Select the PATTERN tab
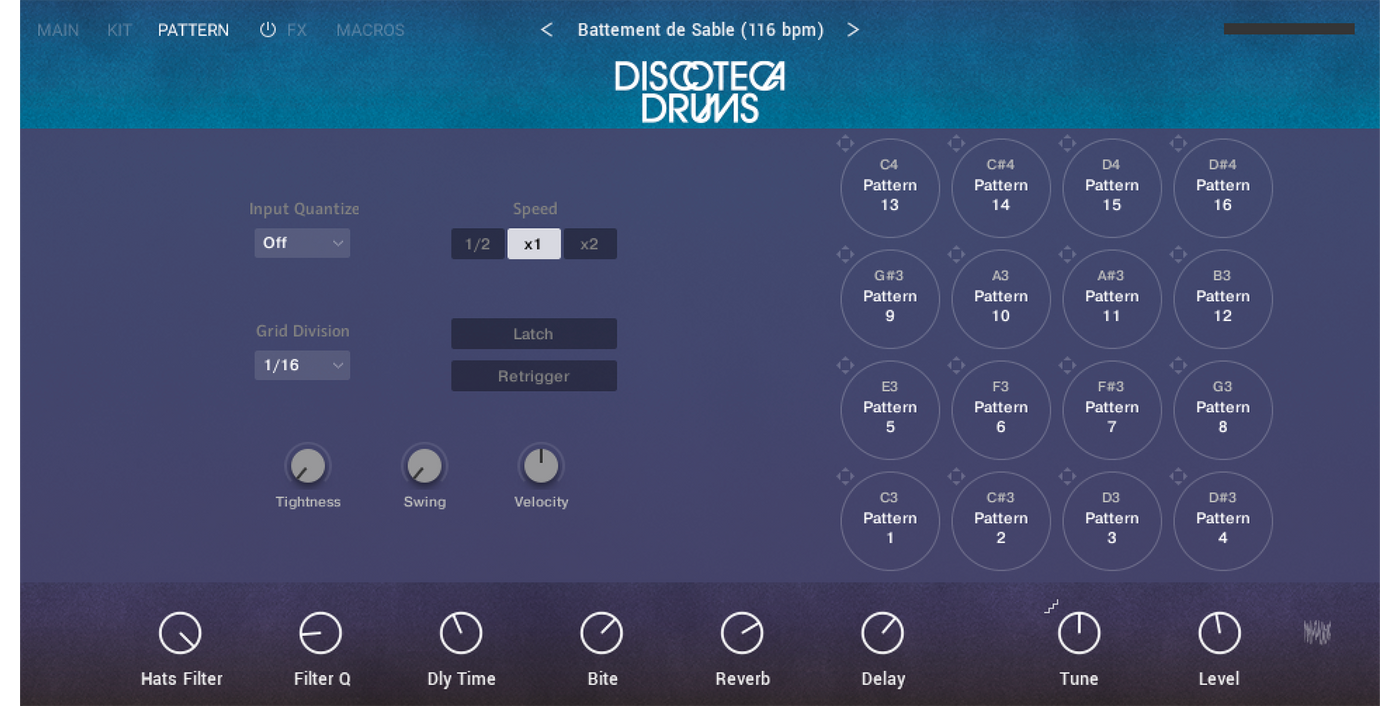1400x706 pixels. (193, 30)
